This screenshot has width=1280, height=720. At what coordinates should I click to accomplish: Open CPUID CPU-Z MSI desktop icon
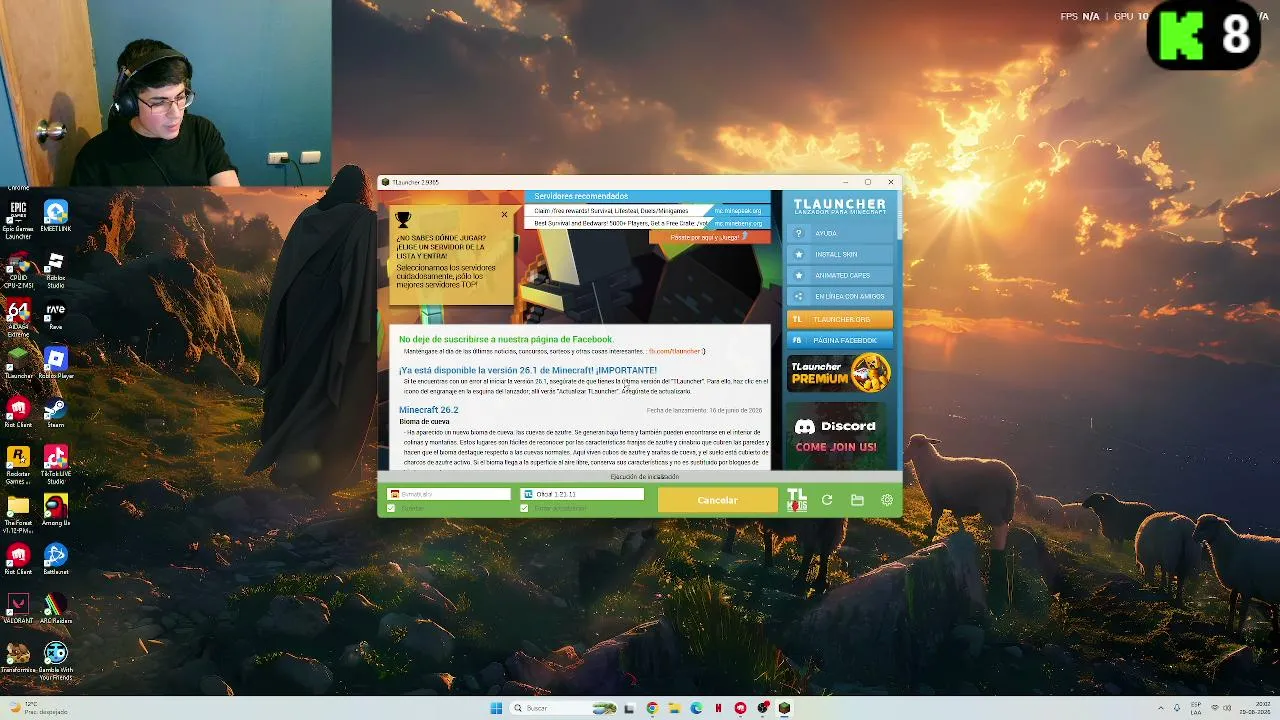click(x=18, y=270)
